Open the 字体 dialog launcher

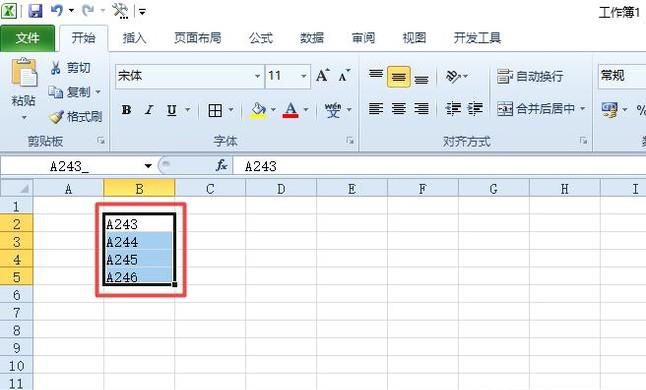pyautogui.click(x=350, y=141)
